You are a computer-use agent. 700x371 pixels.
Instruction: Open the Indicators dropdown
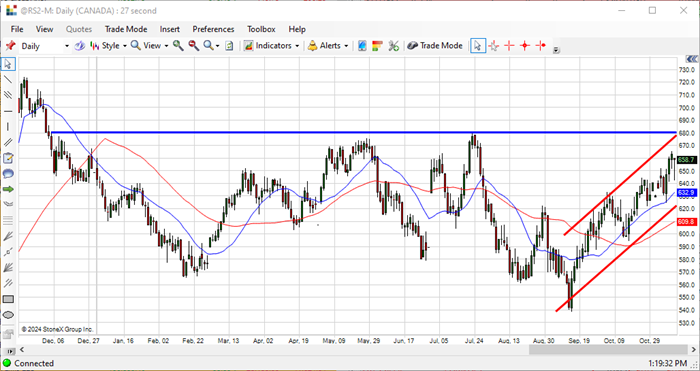(271, 46)
